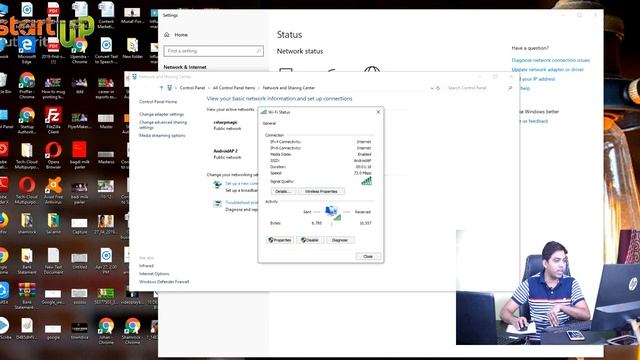
Task: Click All Control Panel Items breadcrumb
Action: click(233, 88)
